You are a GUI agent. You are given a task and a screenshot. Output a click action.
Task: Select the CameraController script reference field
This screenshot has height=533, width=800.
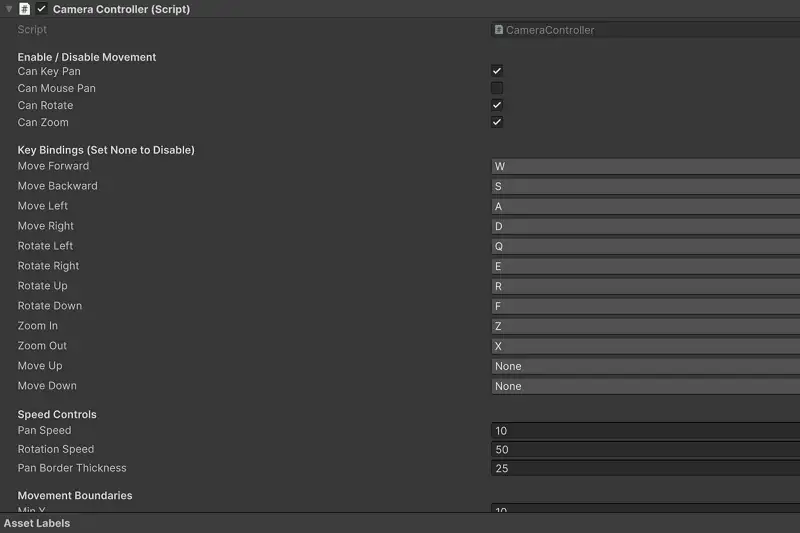pyautogui.click(x=645, y=30)
